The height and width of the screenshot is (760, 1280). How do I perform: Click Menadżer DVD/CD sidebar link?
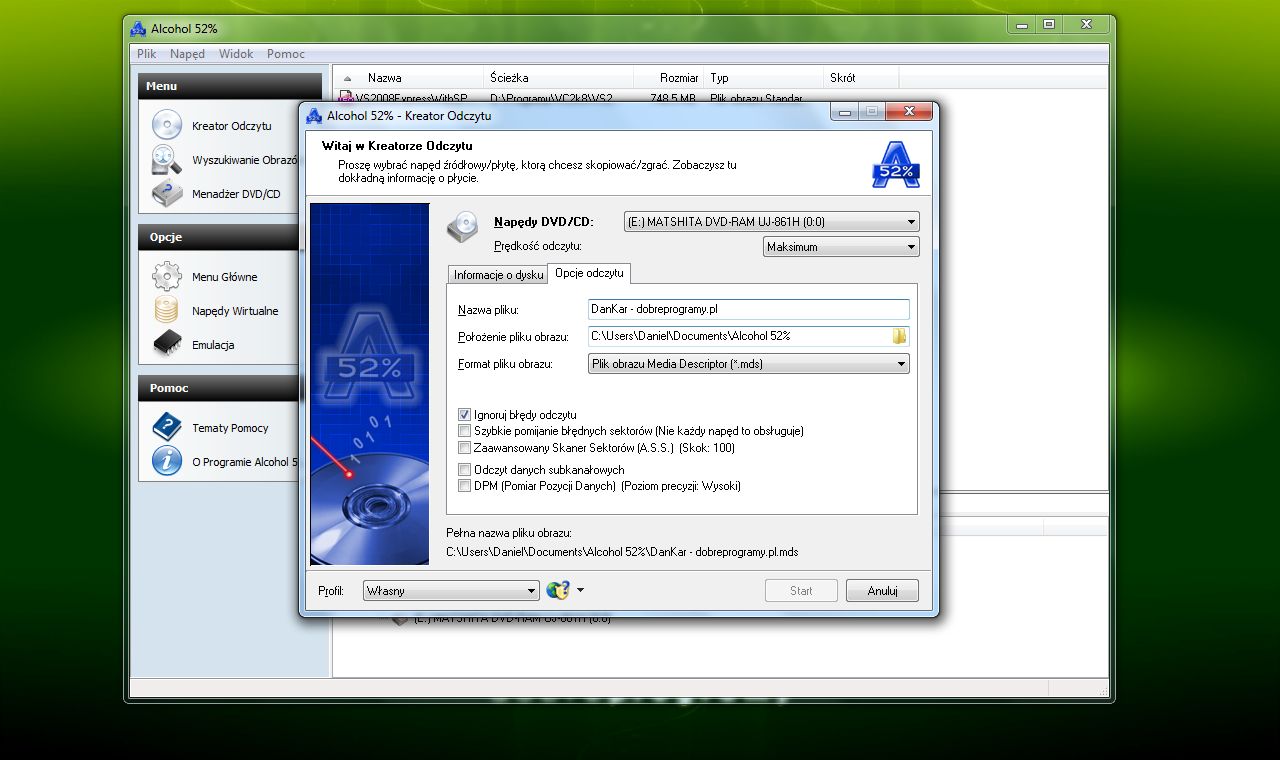click(236, 194)
